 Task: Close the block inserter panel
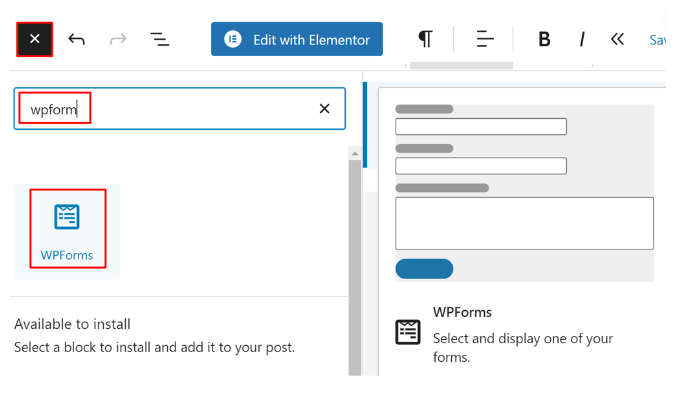(x=34, y=39)
